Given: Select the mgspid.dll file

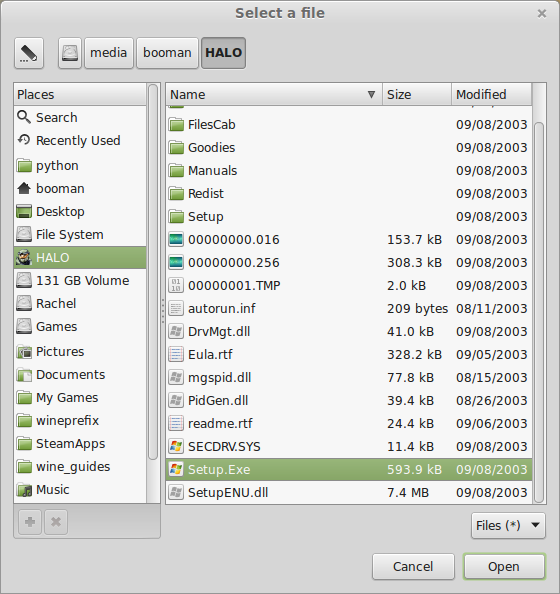Looking at the screenshot, I should 349,378.
